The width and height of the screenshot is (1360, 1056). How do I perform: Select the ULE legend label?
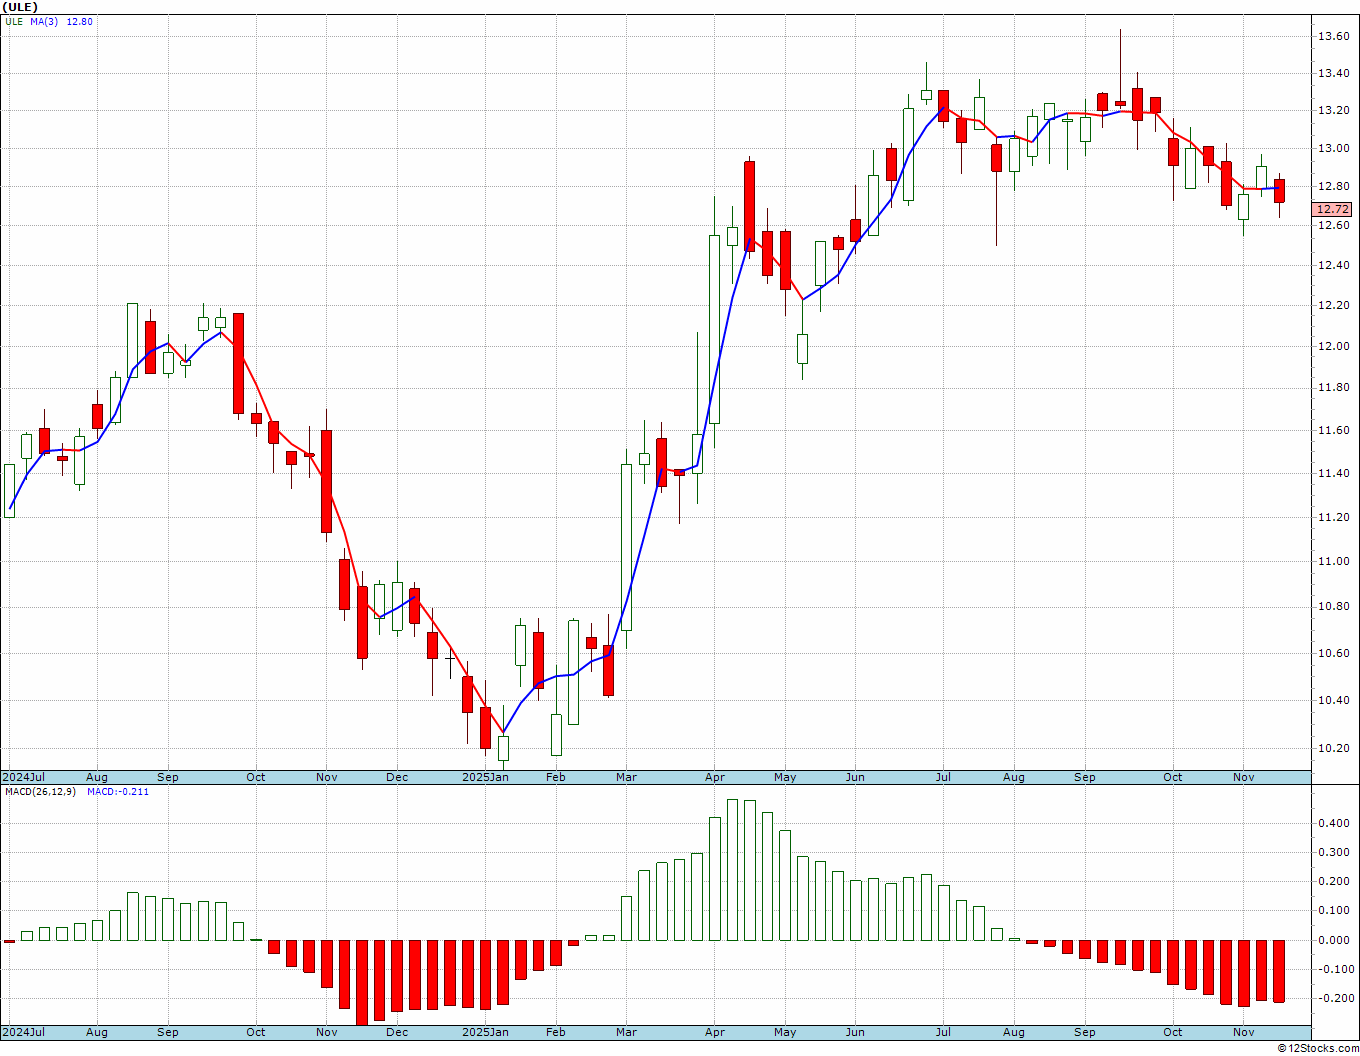pyautogui.click(x=13, y=21)
